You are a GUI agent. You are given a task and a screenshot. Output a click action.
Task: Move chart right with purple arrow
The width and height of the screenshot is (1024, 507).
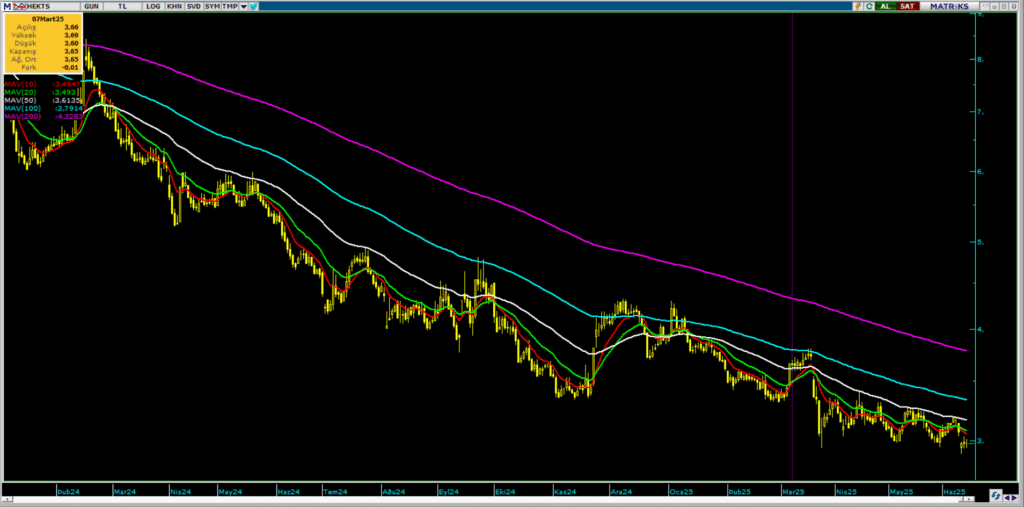pos(1015,498)
